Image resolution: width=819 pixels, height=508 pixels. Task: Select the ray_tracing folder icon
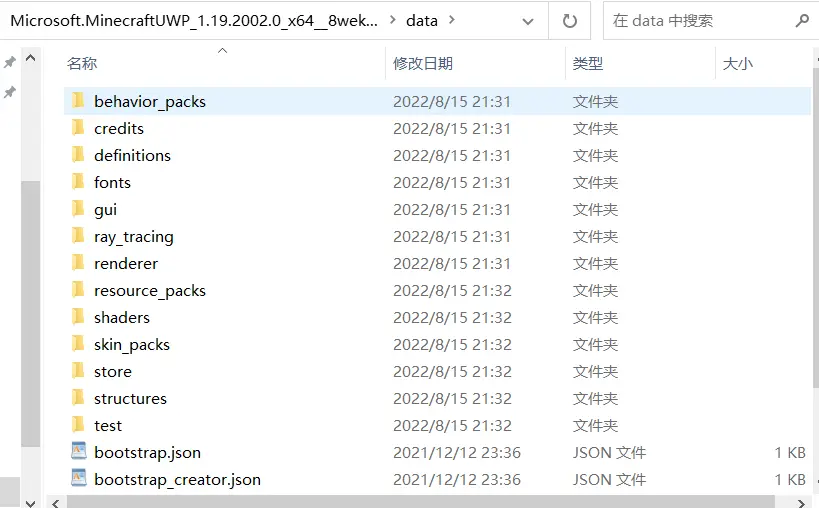(78, 235)
